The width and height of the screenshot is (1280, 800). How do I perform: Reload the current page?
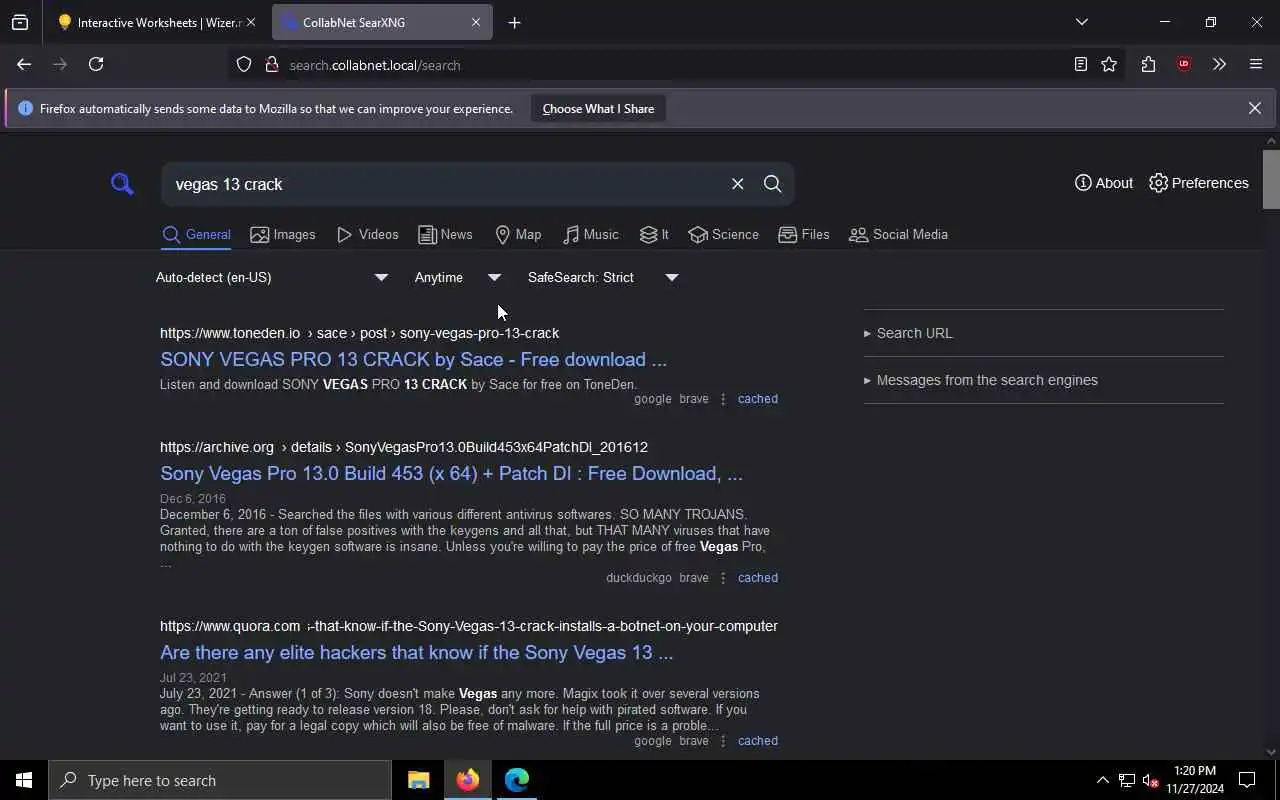pos(96,64)
